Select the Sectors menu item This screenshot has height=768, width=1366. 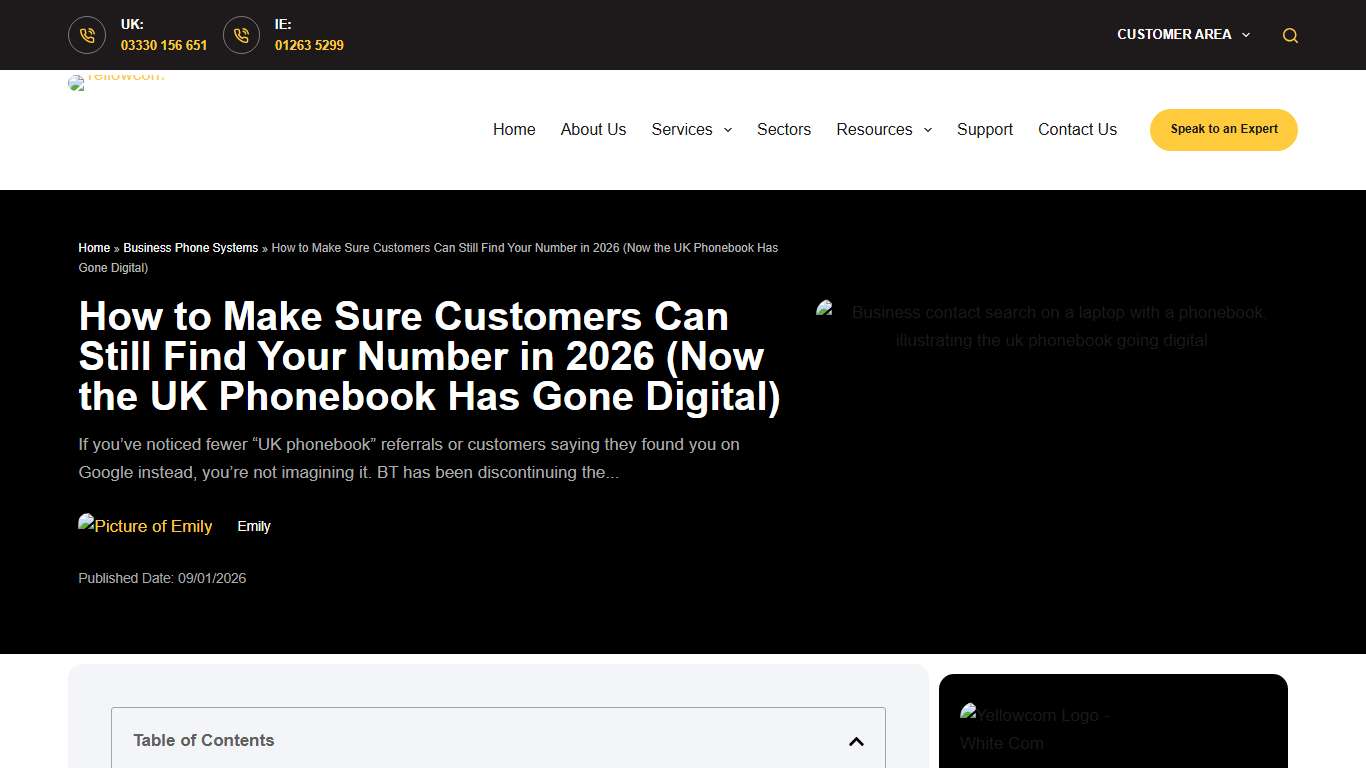coord(784,129)
